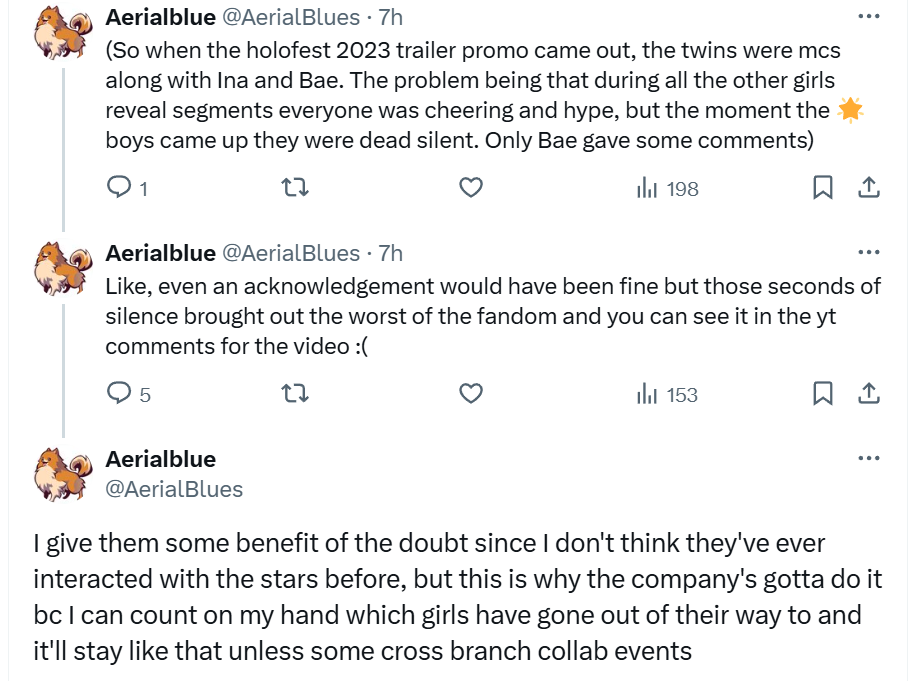Retweet the 'seconds of silence' tweet
This screenshot has width=921, height=681.
pos(295,394)
